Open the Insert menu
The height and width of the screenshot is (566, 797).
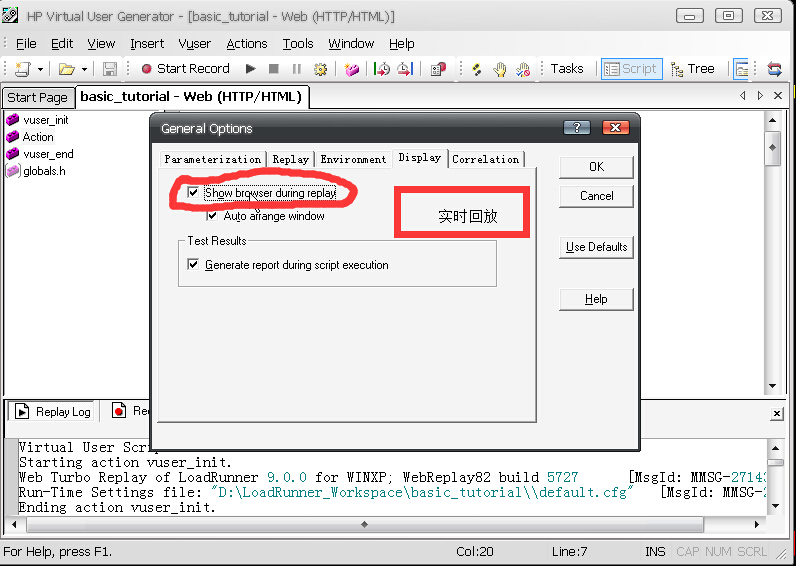point(147,44)
